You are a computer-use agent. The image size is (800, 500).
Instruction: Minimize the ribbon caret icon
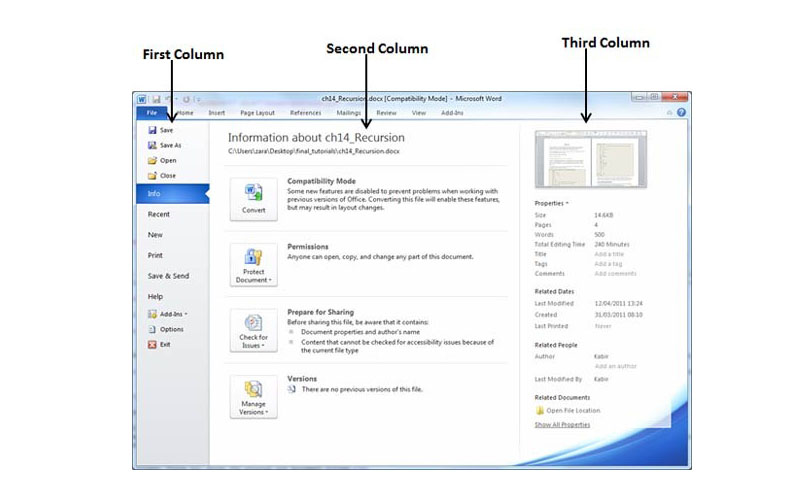tap(669, 113)
